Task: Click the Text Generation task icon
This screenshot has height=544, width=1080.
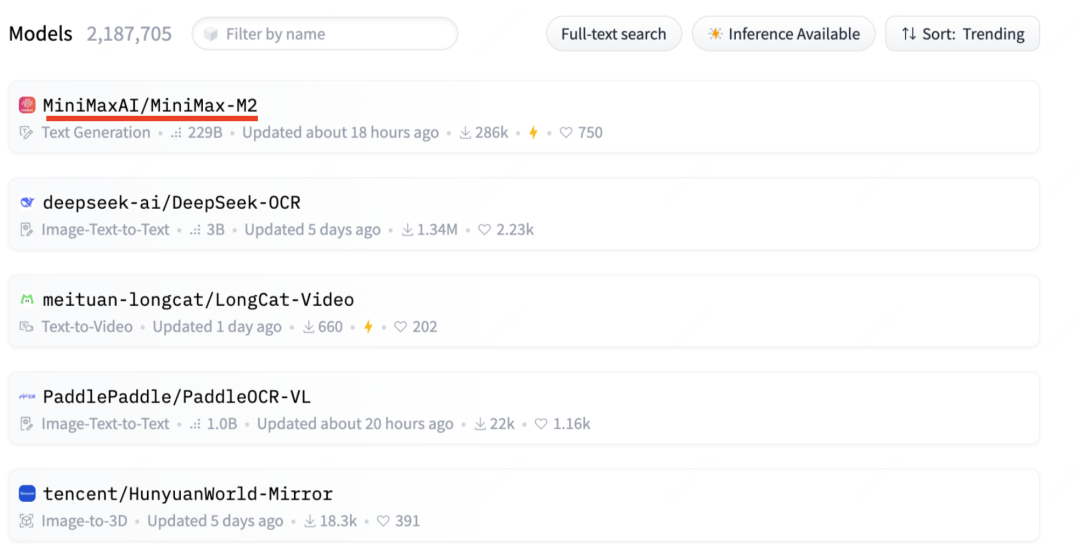Action: 26,133
